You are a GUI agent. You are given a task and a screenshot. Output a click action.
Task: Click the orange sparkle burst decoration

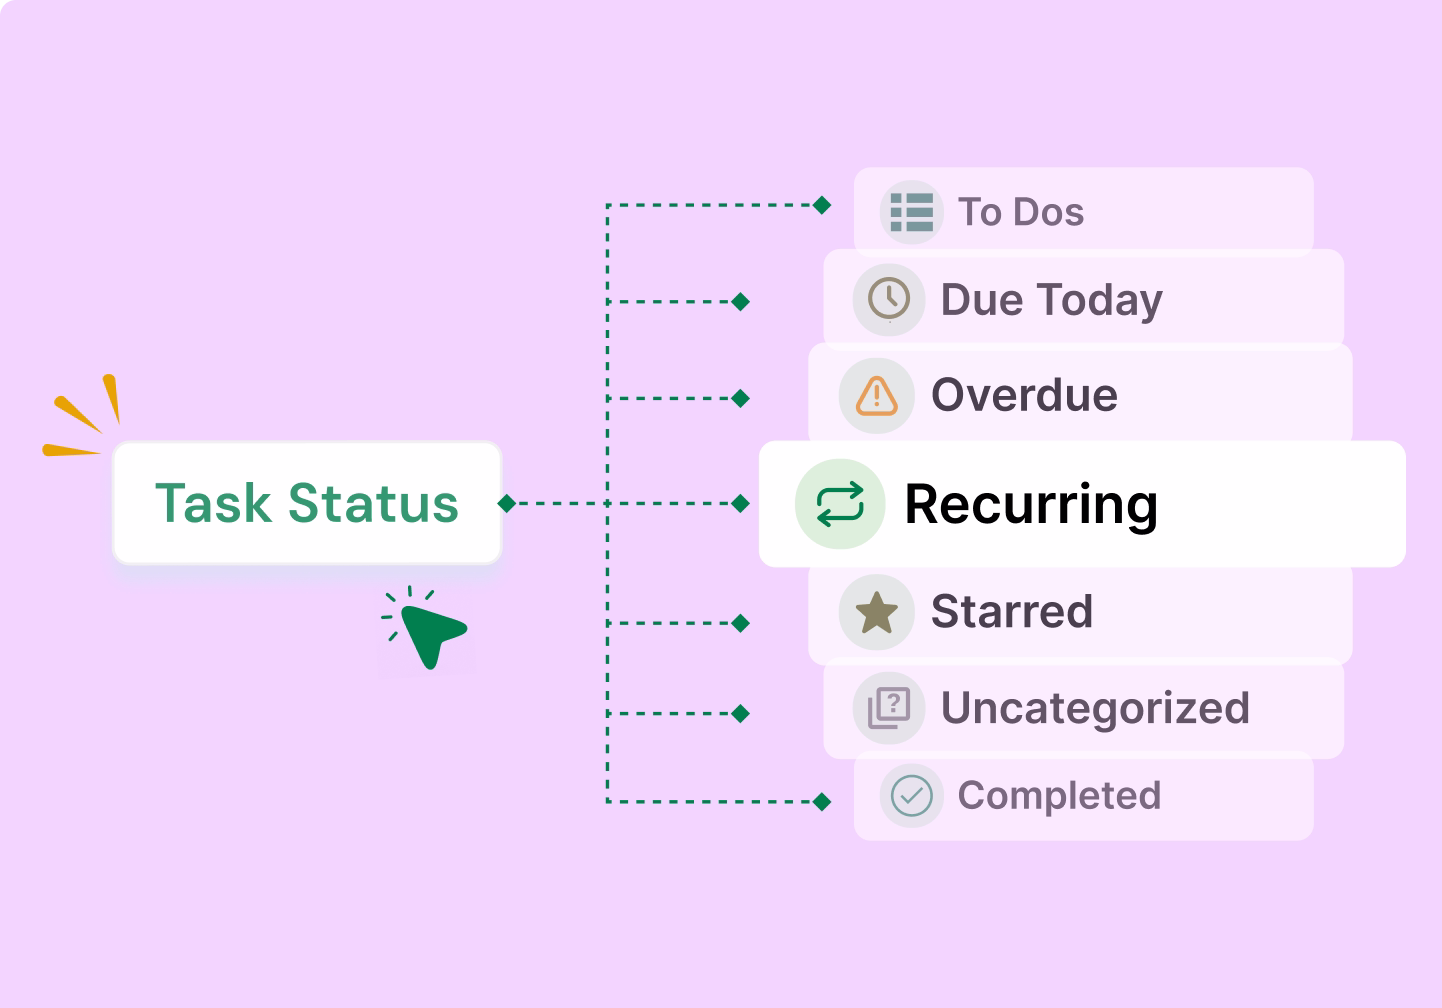click(x=84, y=418)
